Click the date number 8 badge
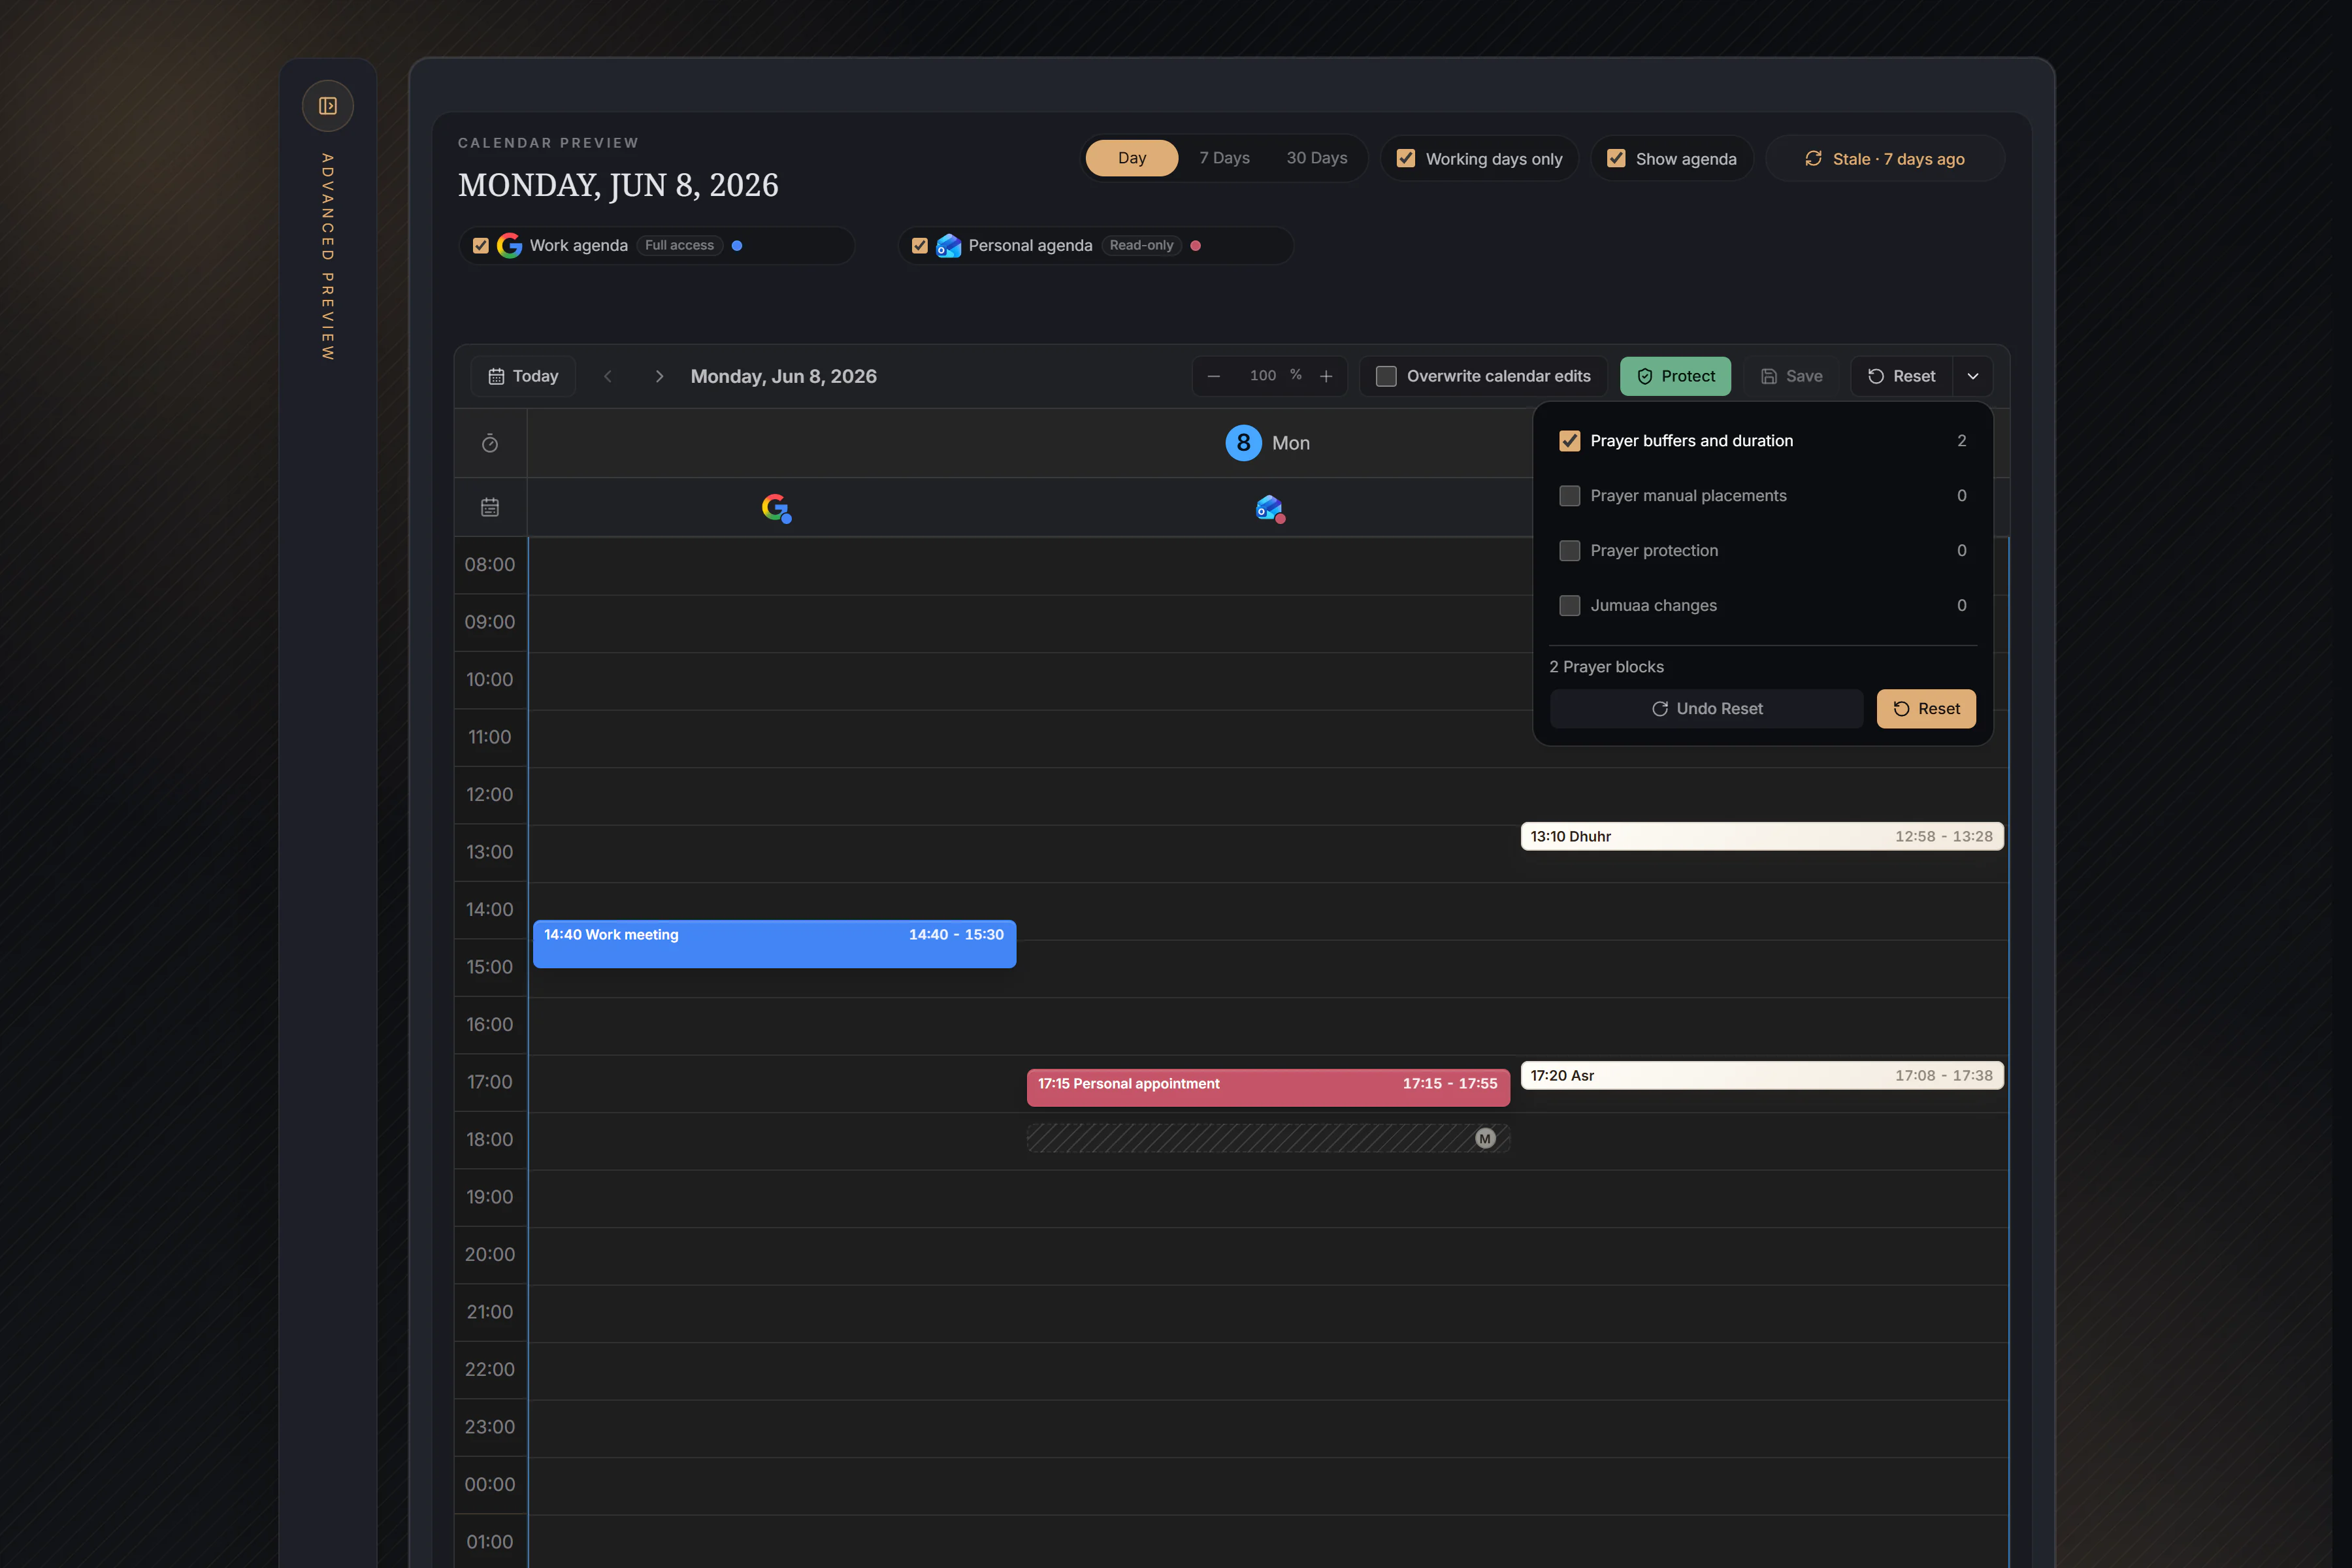The width and height of the screenshot is (2352, 1568). pyautogui.click(x=1243, y=442)
